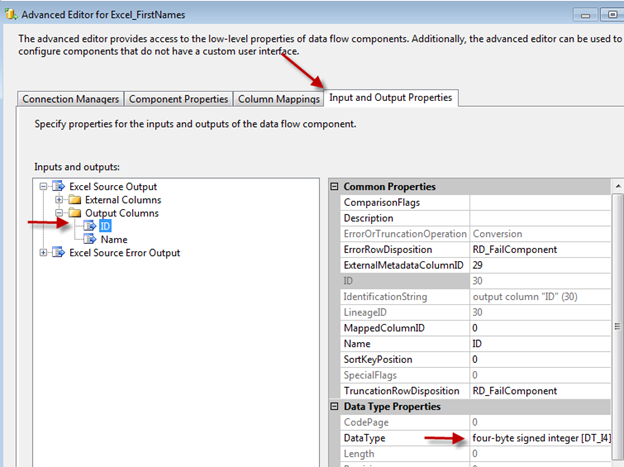The image size is (624, 467).
Task: Click the Advanced Editor title bar icon
Action: (10, 14)
